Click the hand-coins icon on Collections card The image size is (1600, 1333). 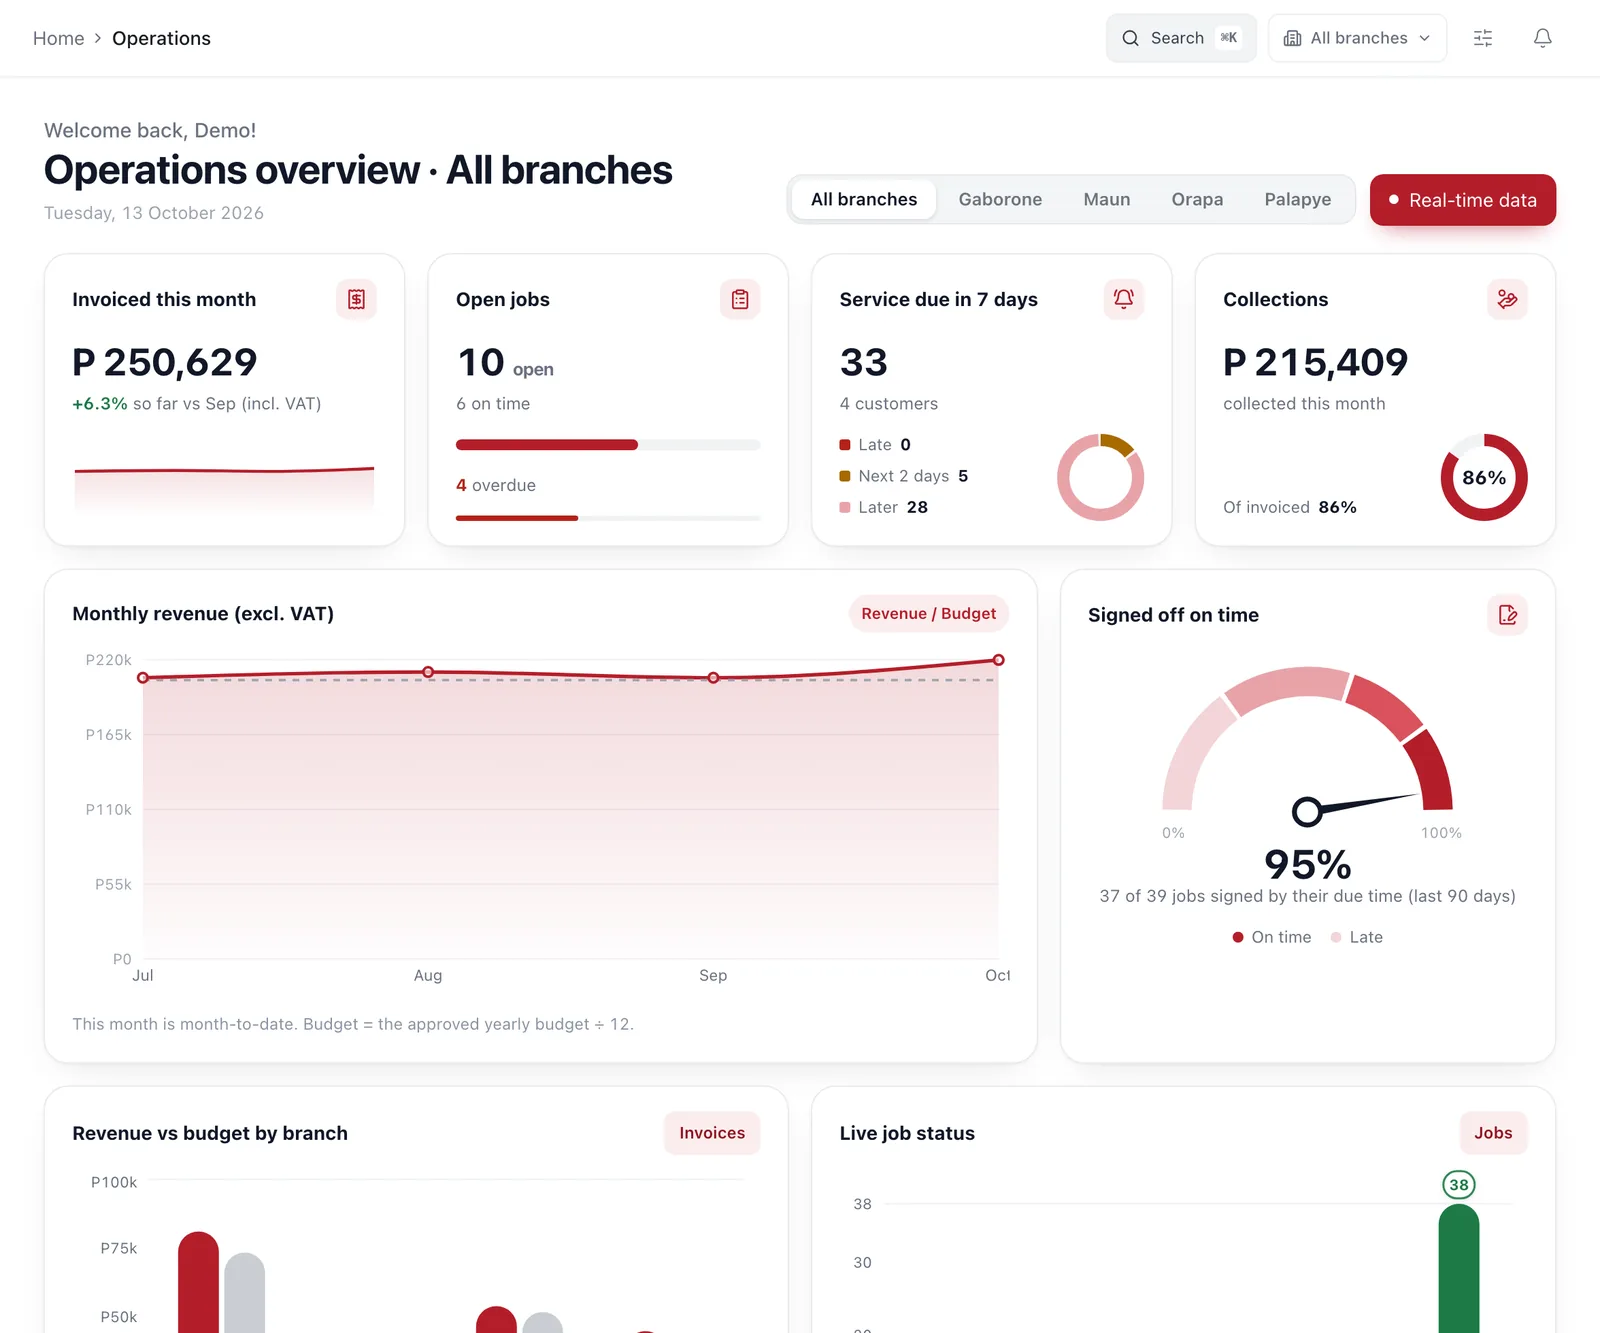[x=1507, y=299]
